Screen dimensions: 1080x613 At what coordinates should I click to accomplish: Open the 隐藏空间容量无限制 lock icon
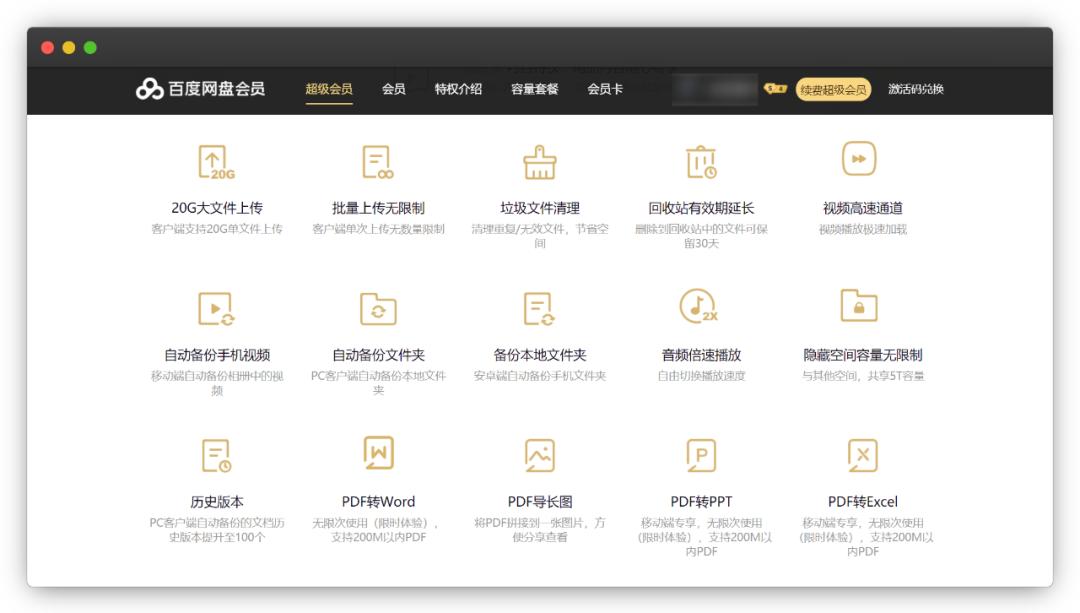click(860, 310)
